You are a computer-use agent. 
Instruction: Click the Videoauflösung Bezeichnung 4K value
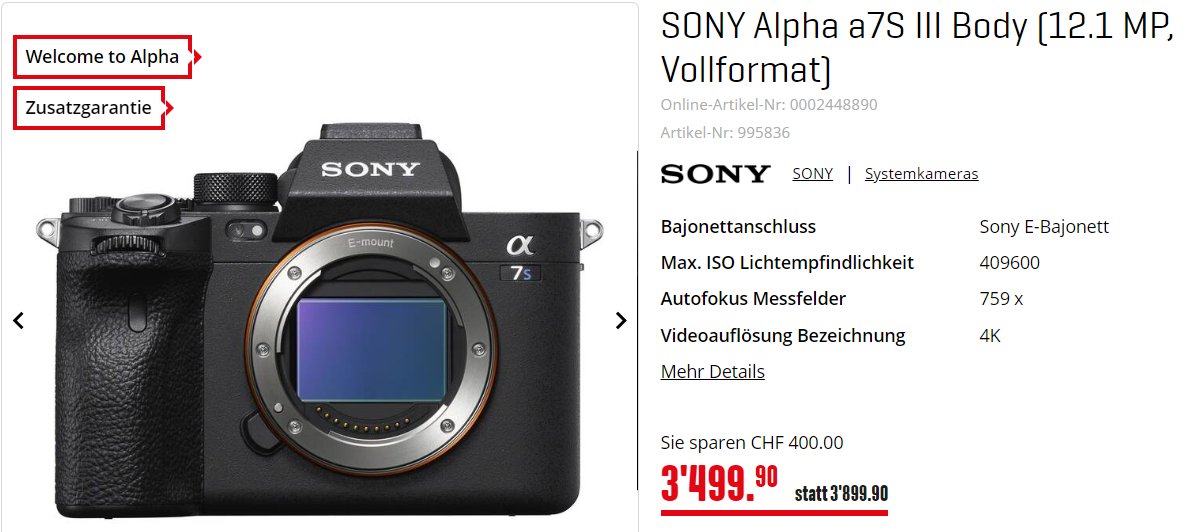pos(990,336)
